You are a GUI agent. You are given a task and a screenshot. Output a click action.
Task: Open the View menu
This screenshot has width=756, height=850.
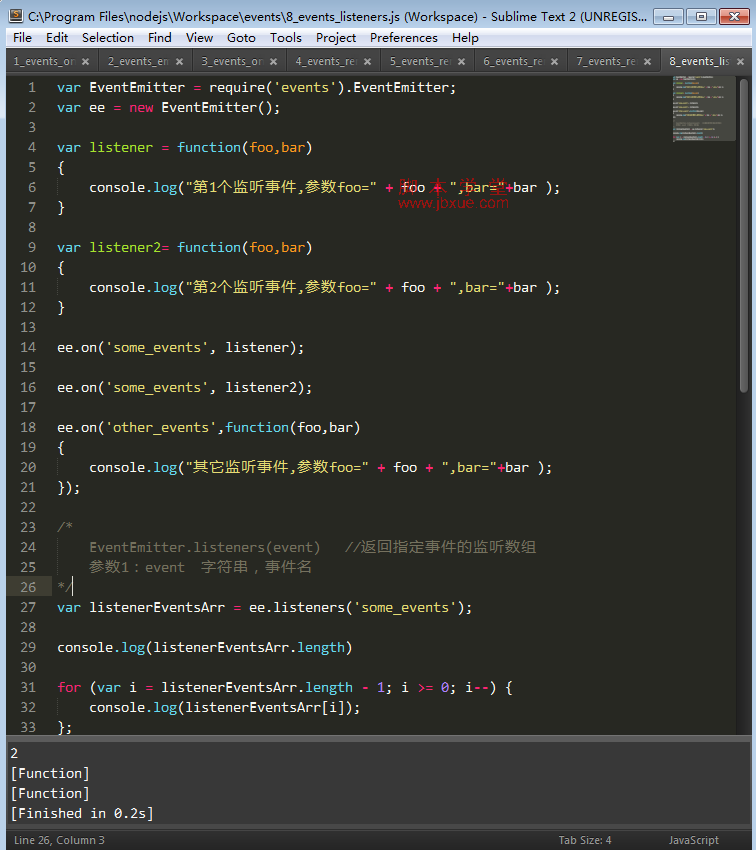point(199,38)
